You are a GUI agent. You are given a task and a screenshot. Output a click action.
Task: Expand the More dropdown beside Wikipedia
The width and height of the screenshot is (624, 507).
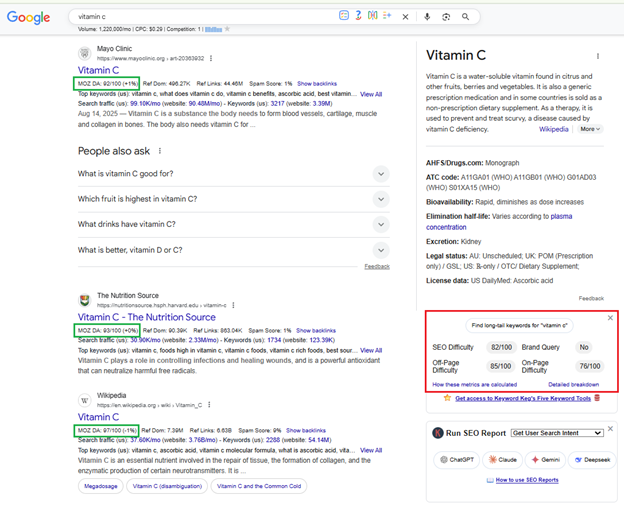(x=589, y=129)
